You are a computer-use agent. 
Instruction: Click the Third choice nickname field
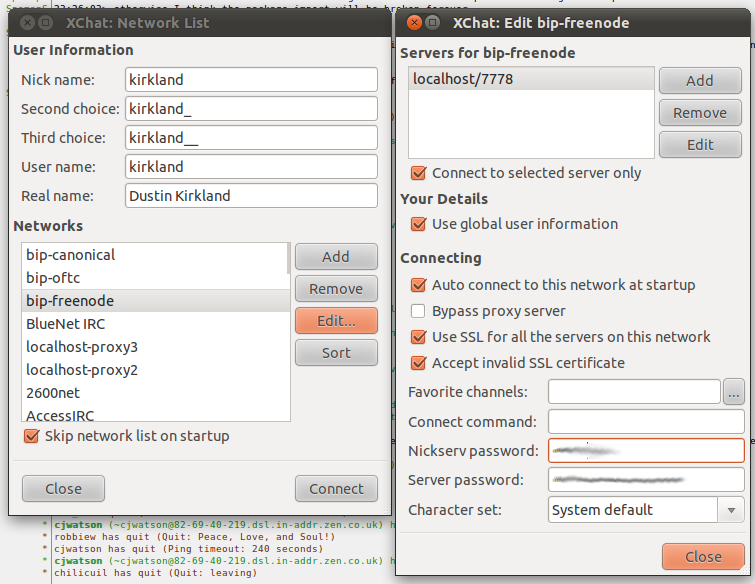[x=251, y=138]
